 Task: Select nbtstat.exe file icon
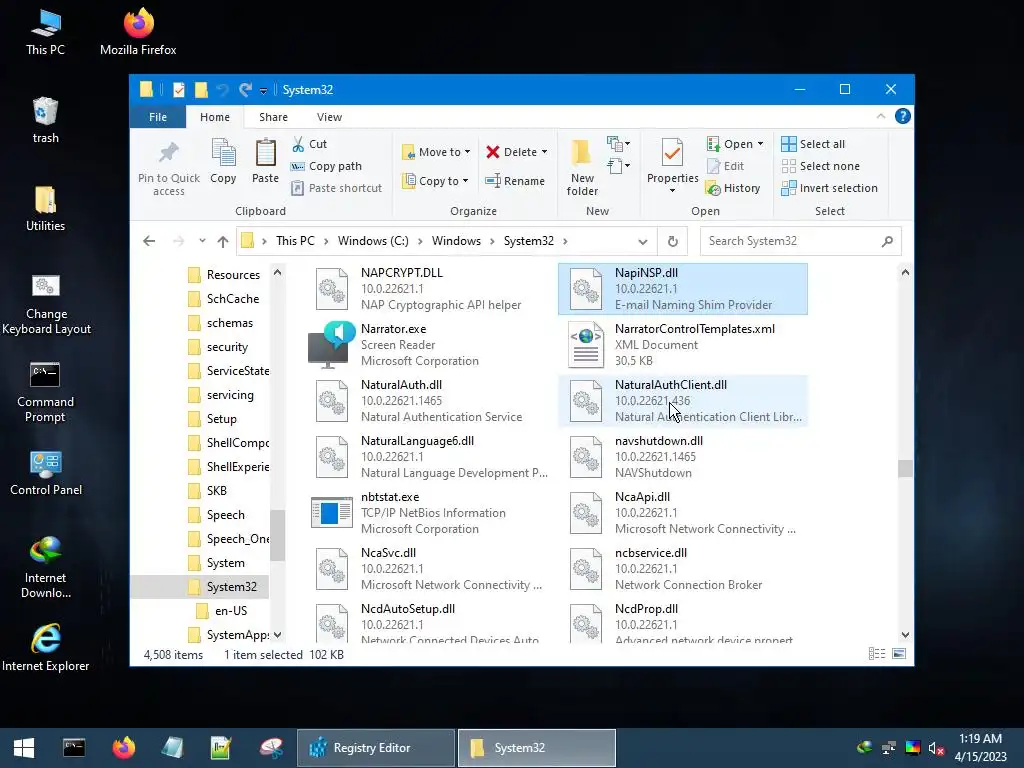(x=332, y=513)
